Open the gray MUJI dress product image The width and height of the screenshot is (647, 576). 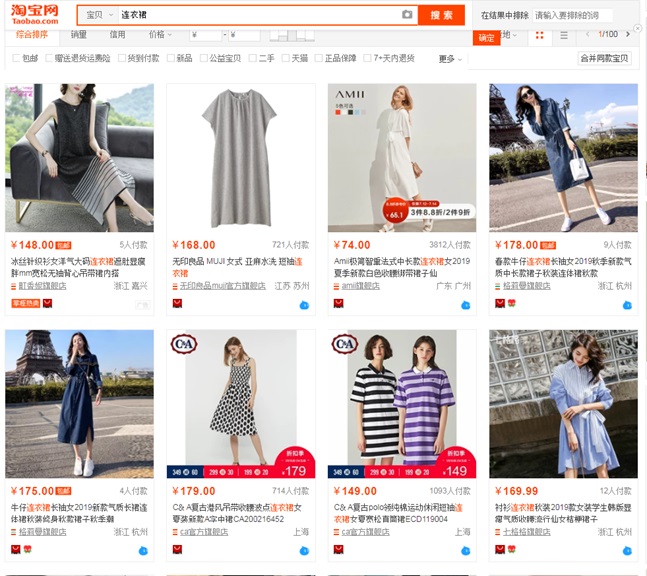click(x=241, y=158)
